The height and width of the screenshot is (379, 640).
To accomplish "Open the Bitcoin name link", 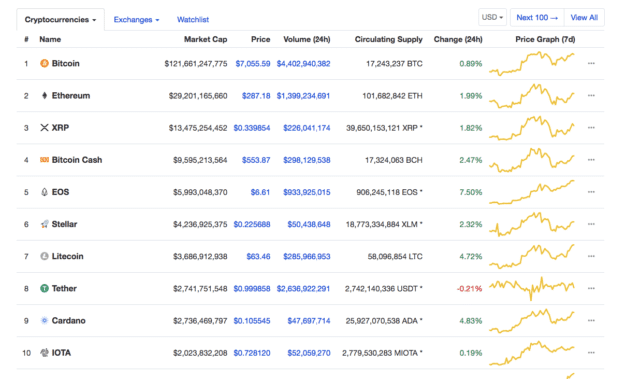I will click(x=65, y=63).
